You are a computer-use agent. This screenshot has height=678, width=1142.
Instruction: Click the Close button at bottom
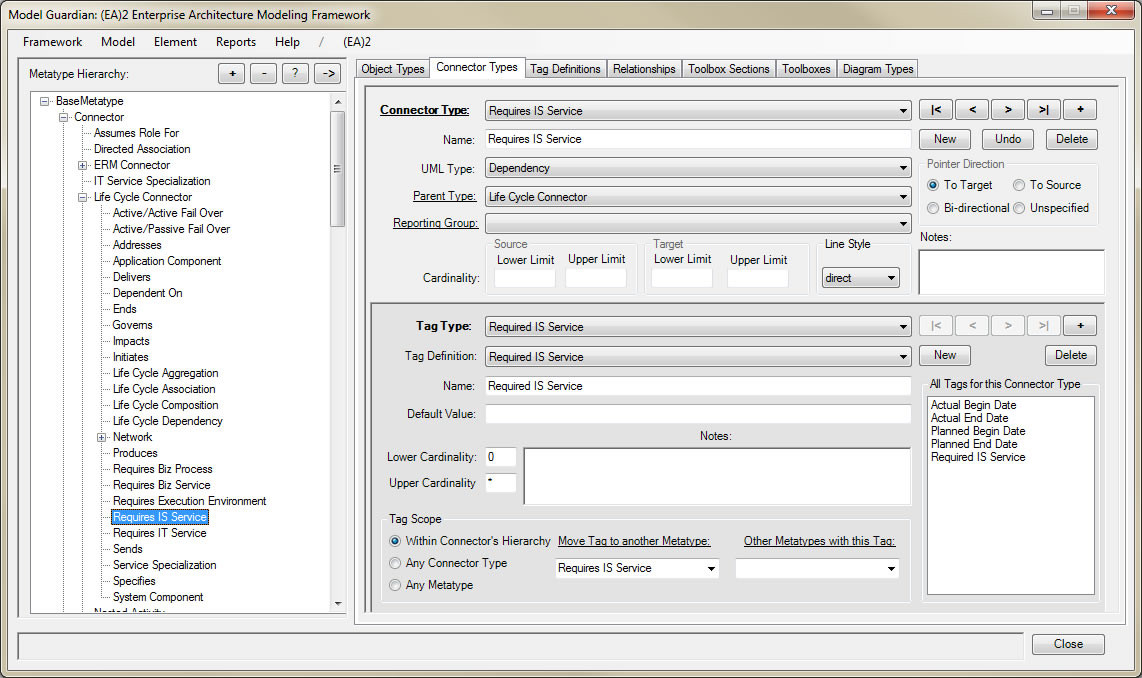pyautogui.click(x=1068, y=645)
